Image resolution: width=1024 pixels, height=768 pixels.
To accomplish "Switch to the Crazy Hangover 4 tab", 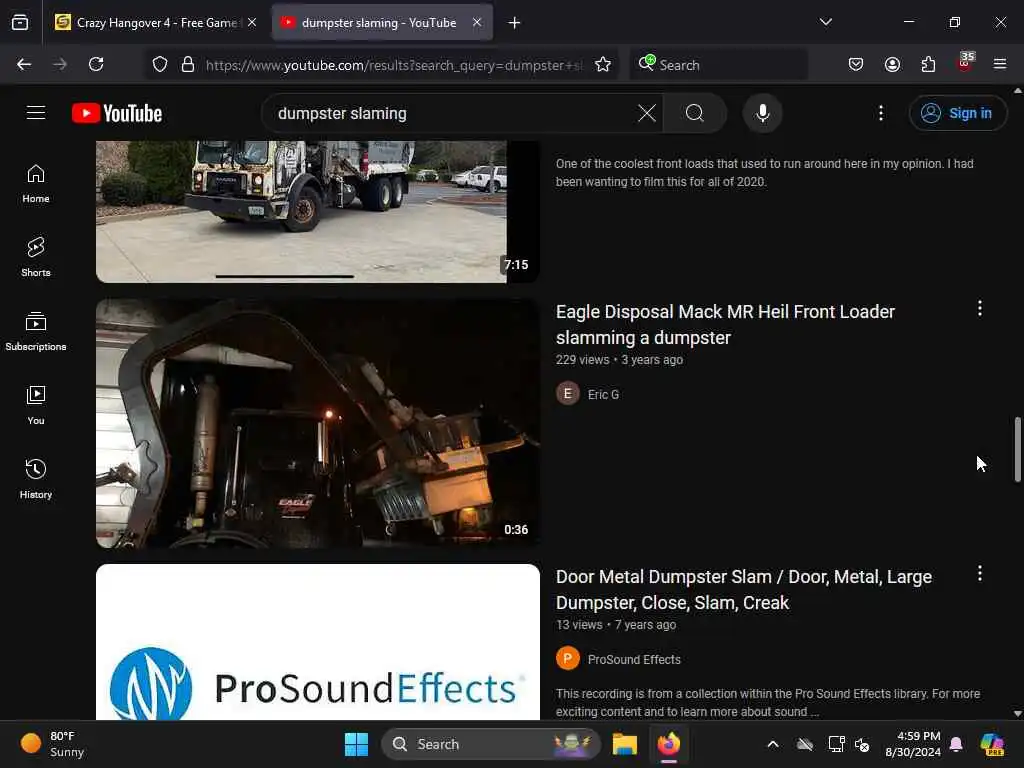I will 155,22.
